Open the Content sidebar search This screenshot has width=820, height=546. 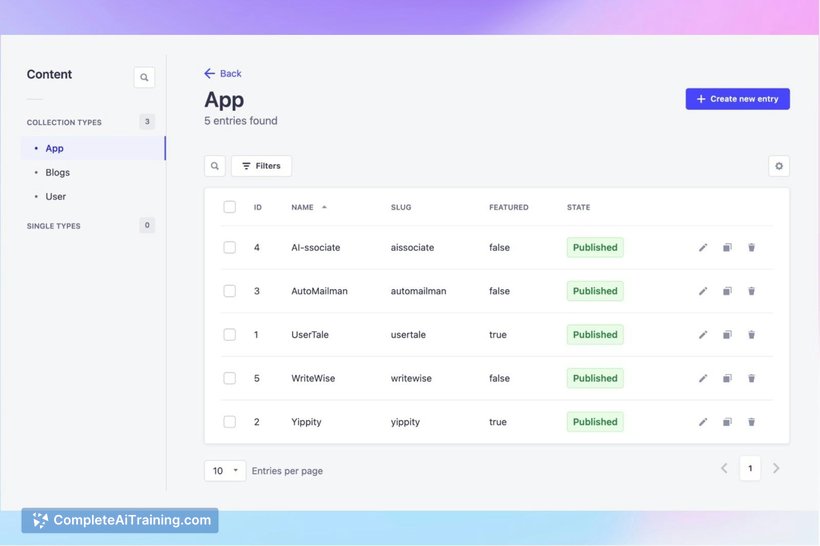pyautogui.click(x=144, y=77)
